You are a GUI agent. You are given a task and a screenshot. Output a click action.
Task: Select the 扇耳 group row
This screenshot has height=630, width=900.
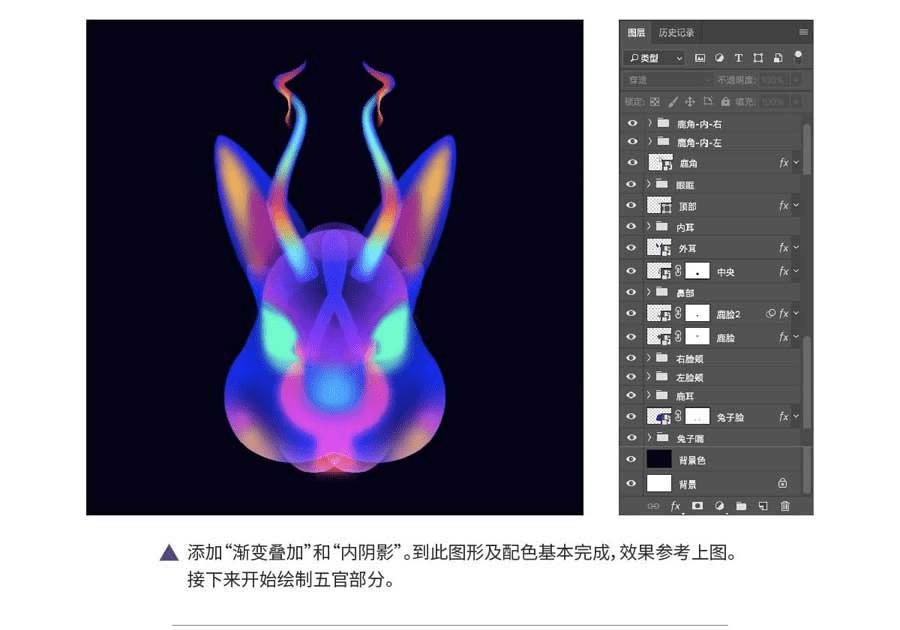click(712, 396)
